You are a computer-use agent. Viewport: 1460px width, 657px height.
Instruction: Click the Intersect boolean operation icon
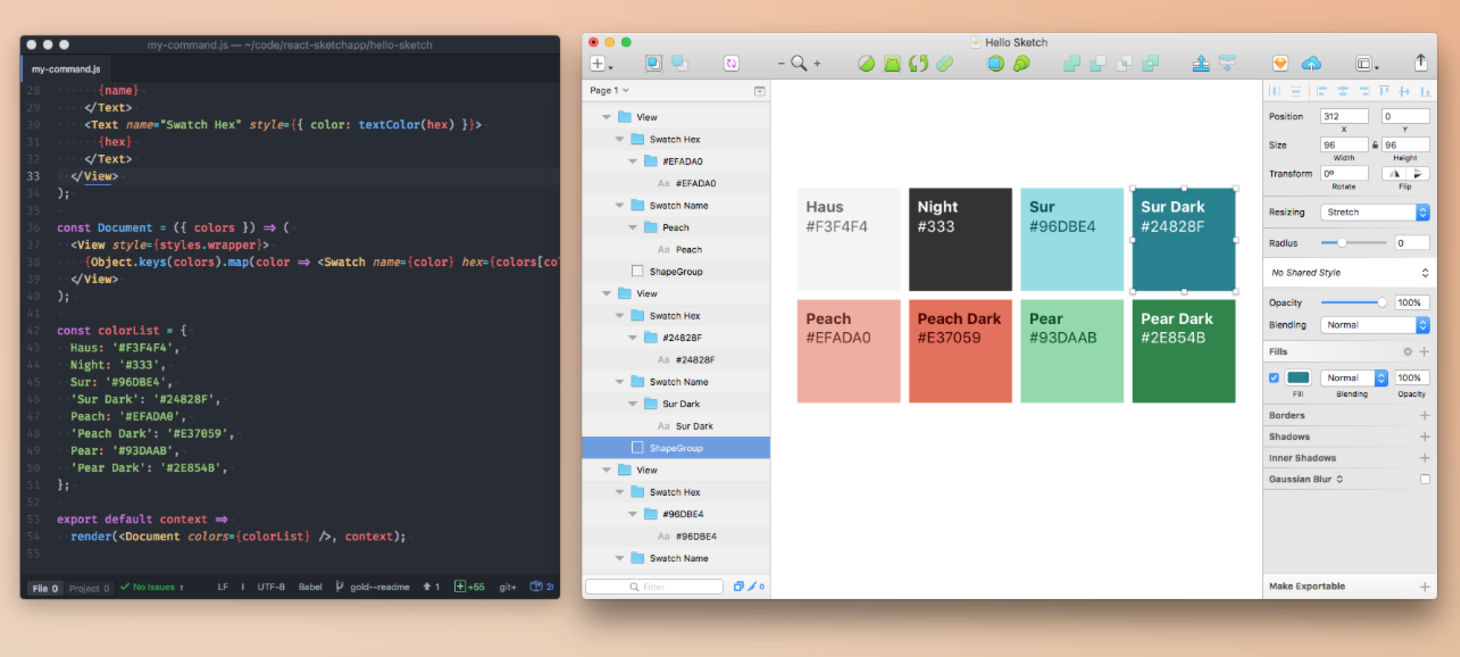1124,63
